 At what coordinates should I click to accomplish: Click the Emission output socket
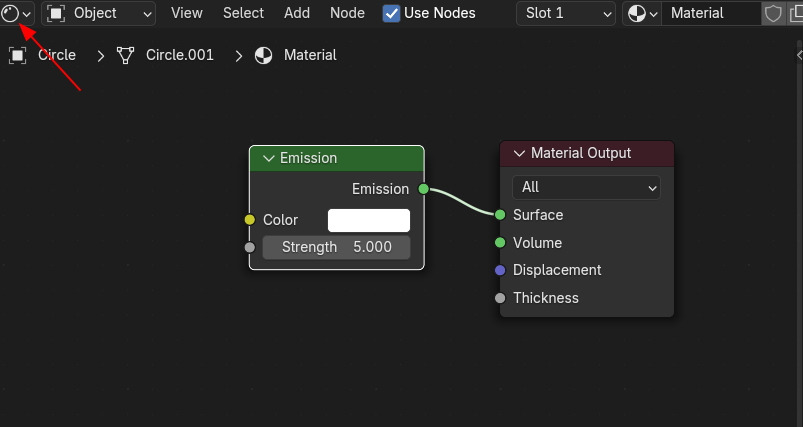point(424,189)
